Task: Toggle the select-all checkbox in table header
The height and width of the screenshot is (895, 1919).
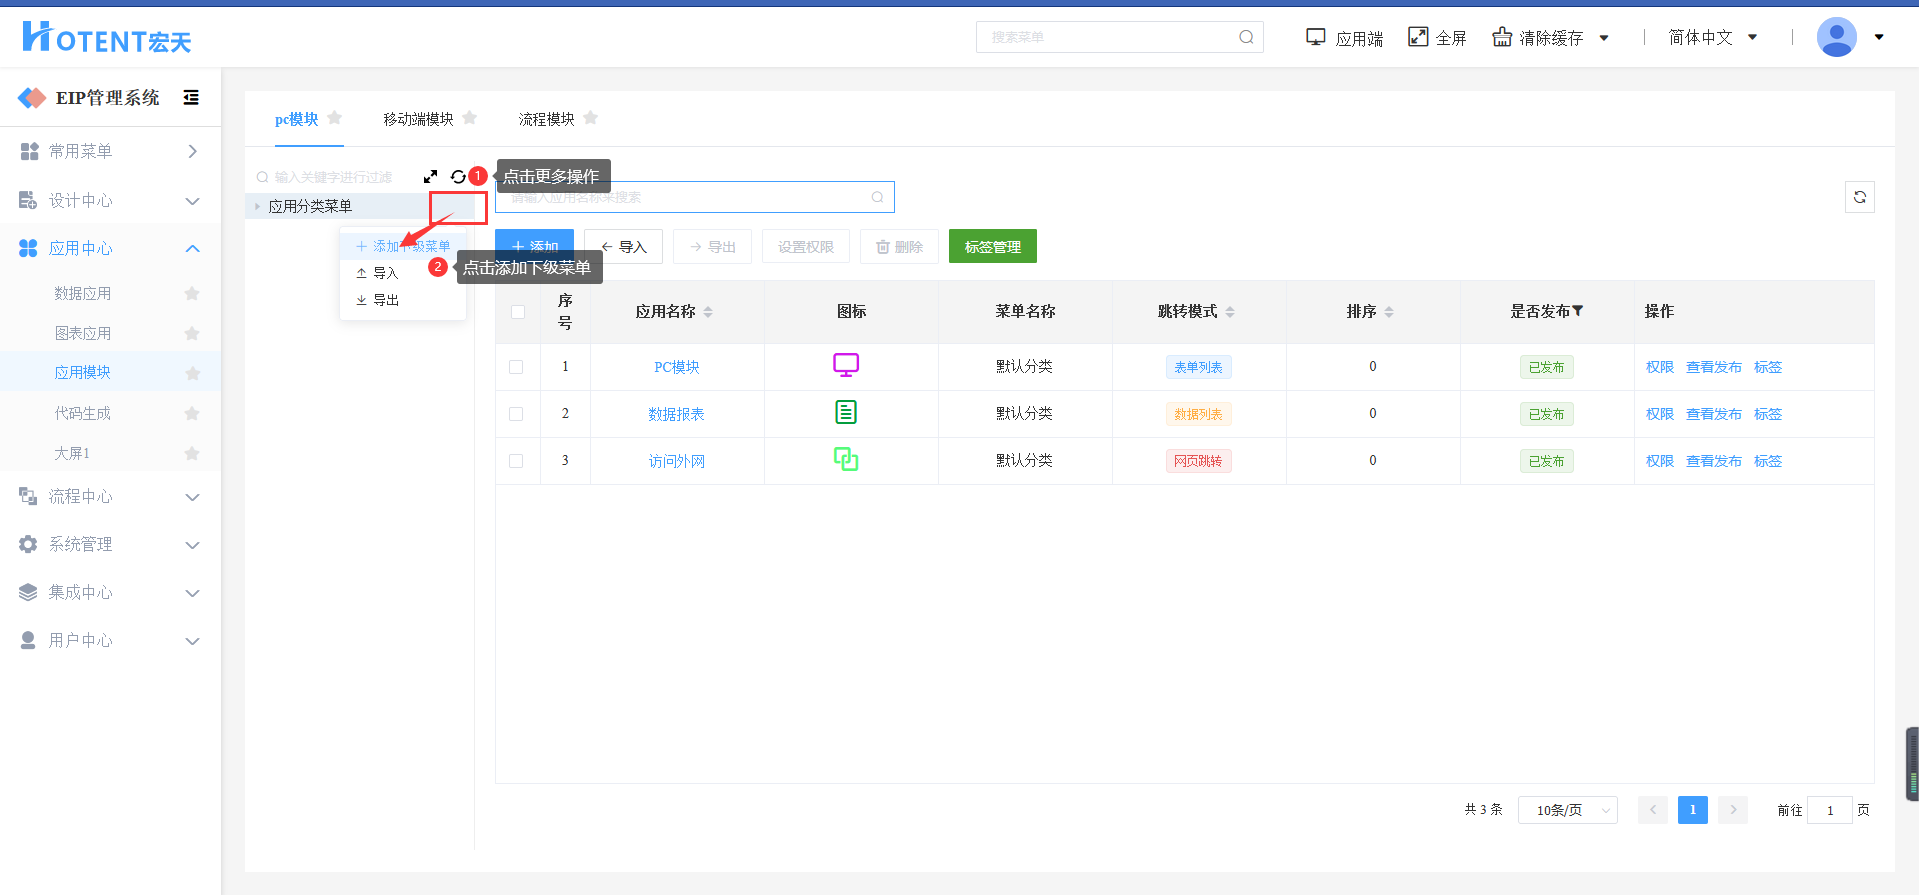Action: (x=517, y=312)
